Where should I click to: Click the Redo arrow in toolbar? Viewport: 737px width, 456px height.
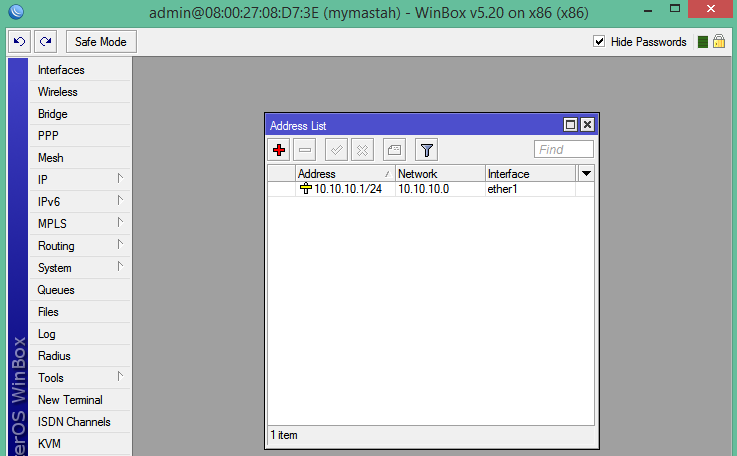[46, 42]
